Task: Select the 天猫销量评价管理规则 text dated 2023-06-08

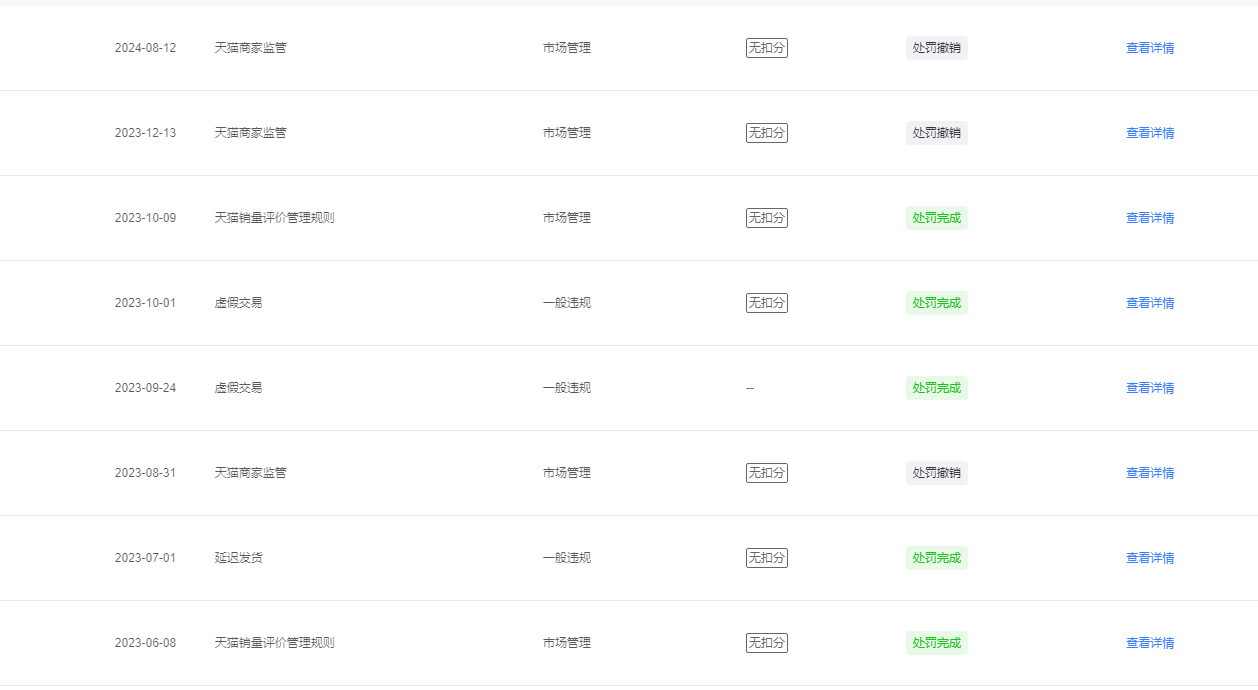Action: pos(275,643)
